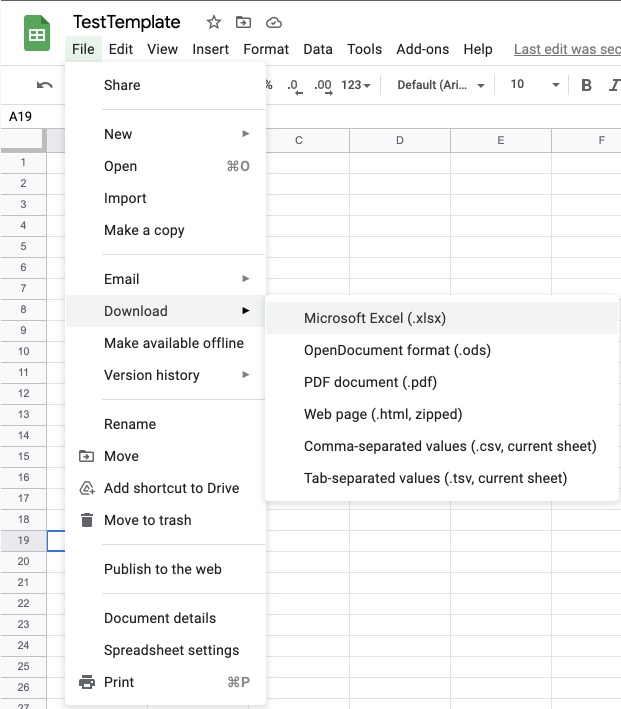Image resolution: width=621 pixels, height=709 pixels.
Task: Open the Add-ons menu
Action: pos(422,49)
